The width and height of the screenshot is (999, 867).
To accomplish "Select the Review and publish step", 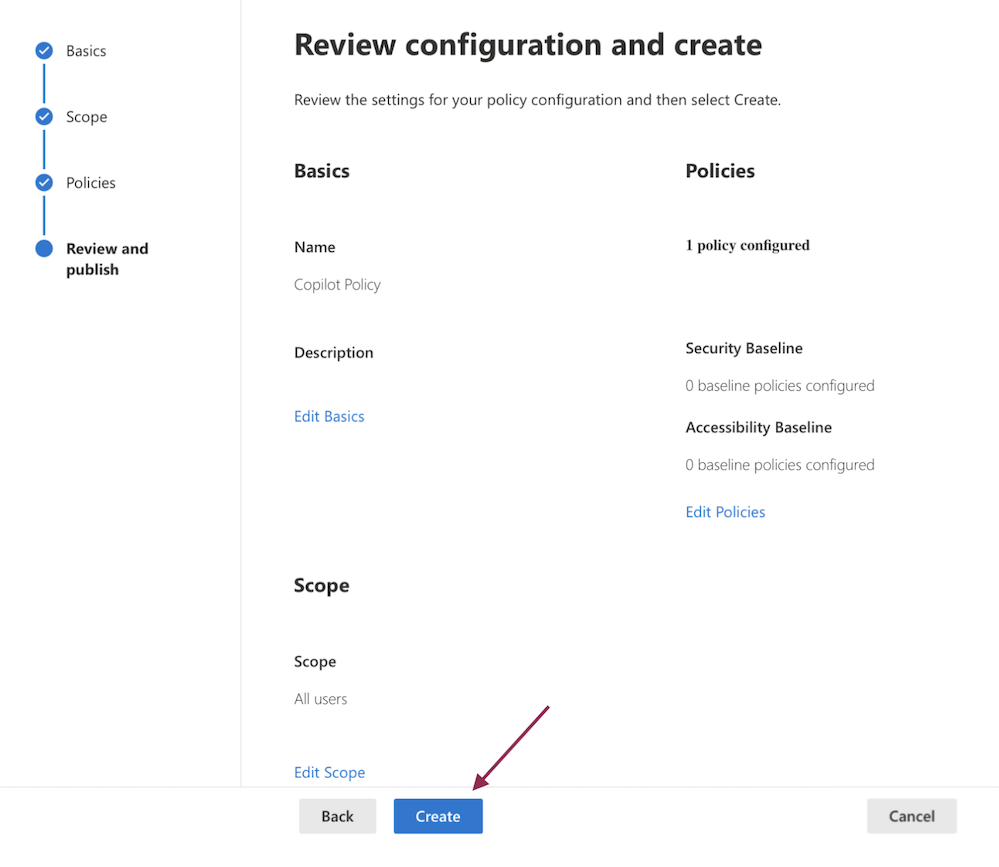I will coord(107,259).
